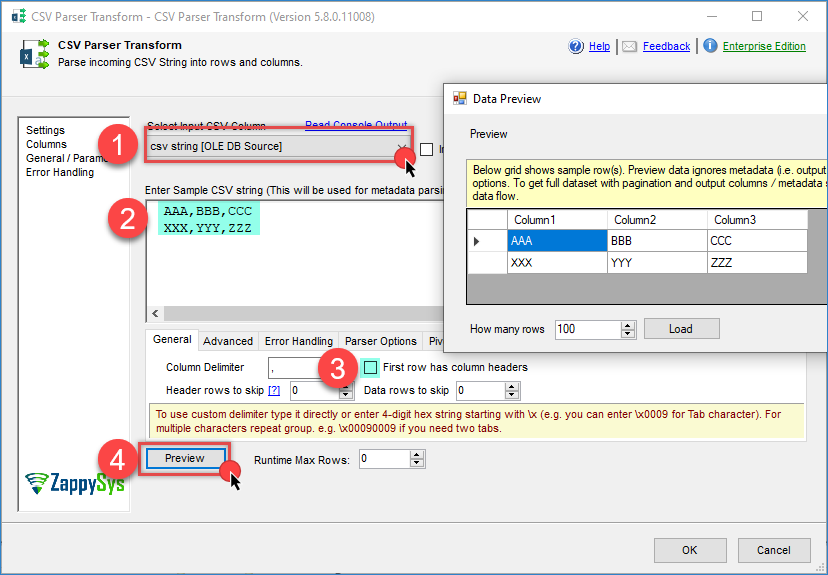Click the CSV Parser Transform header icon

(31, 54)
